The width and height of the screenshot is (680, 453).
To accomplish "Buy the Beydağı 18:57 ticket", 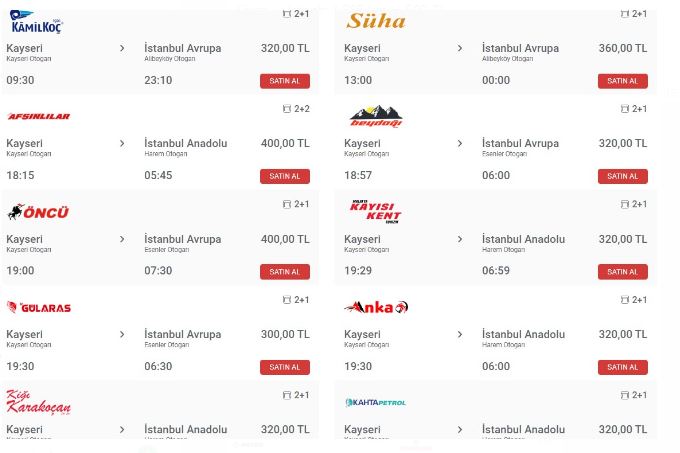I will (622, 176).
